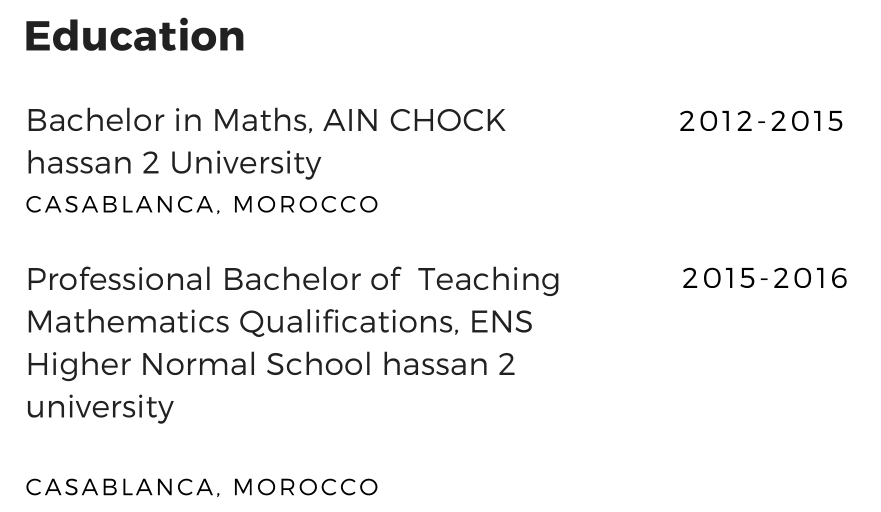Click "MOROCCO" below the Maths bachelor entry

tap(306, 205)
